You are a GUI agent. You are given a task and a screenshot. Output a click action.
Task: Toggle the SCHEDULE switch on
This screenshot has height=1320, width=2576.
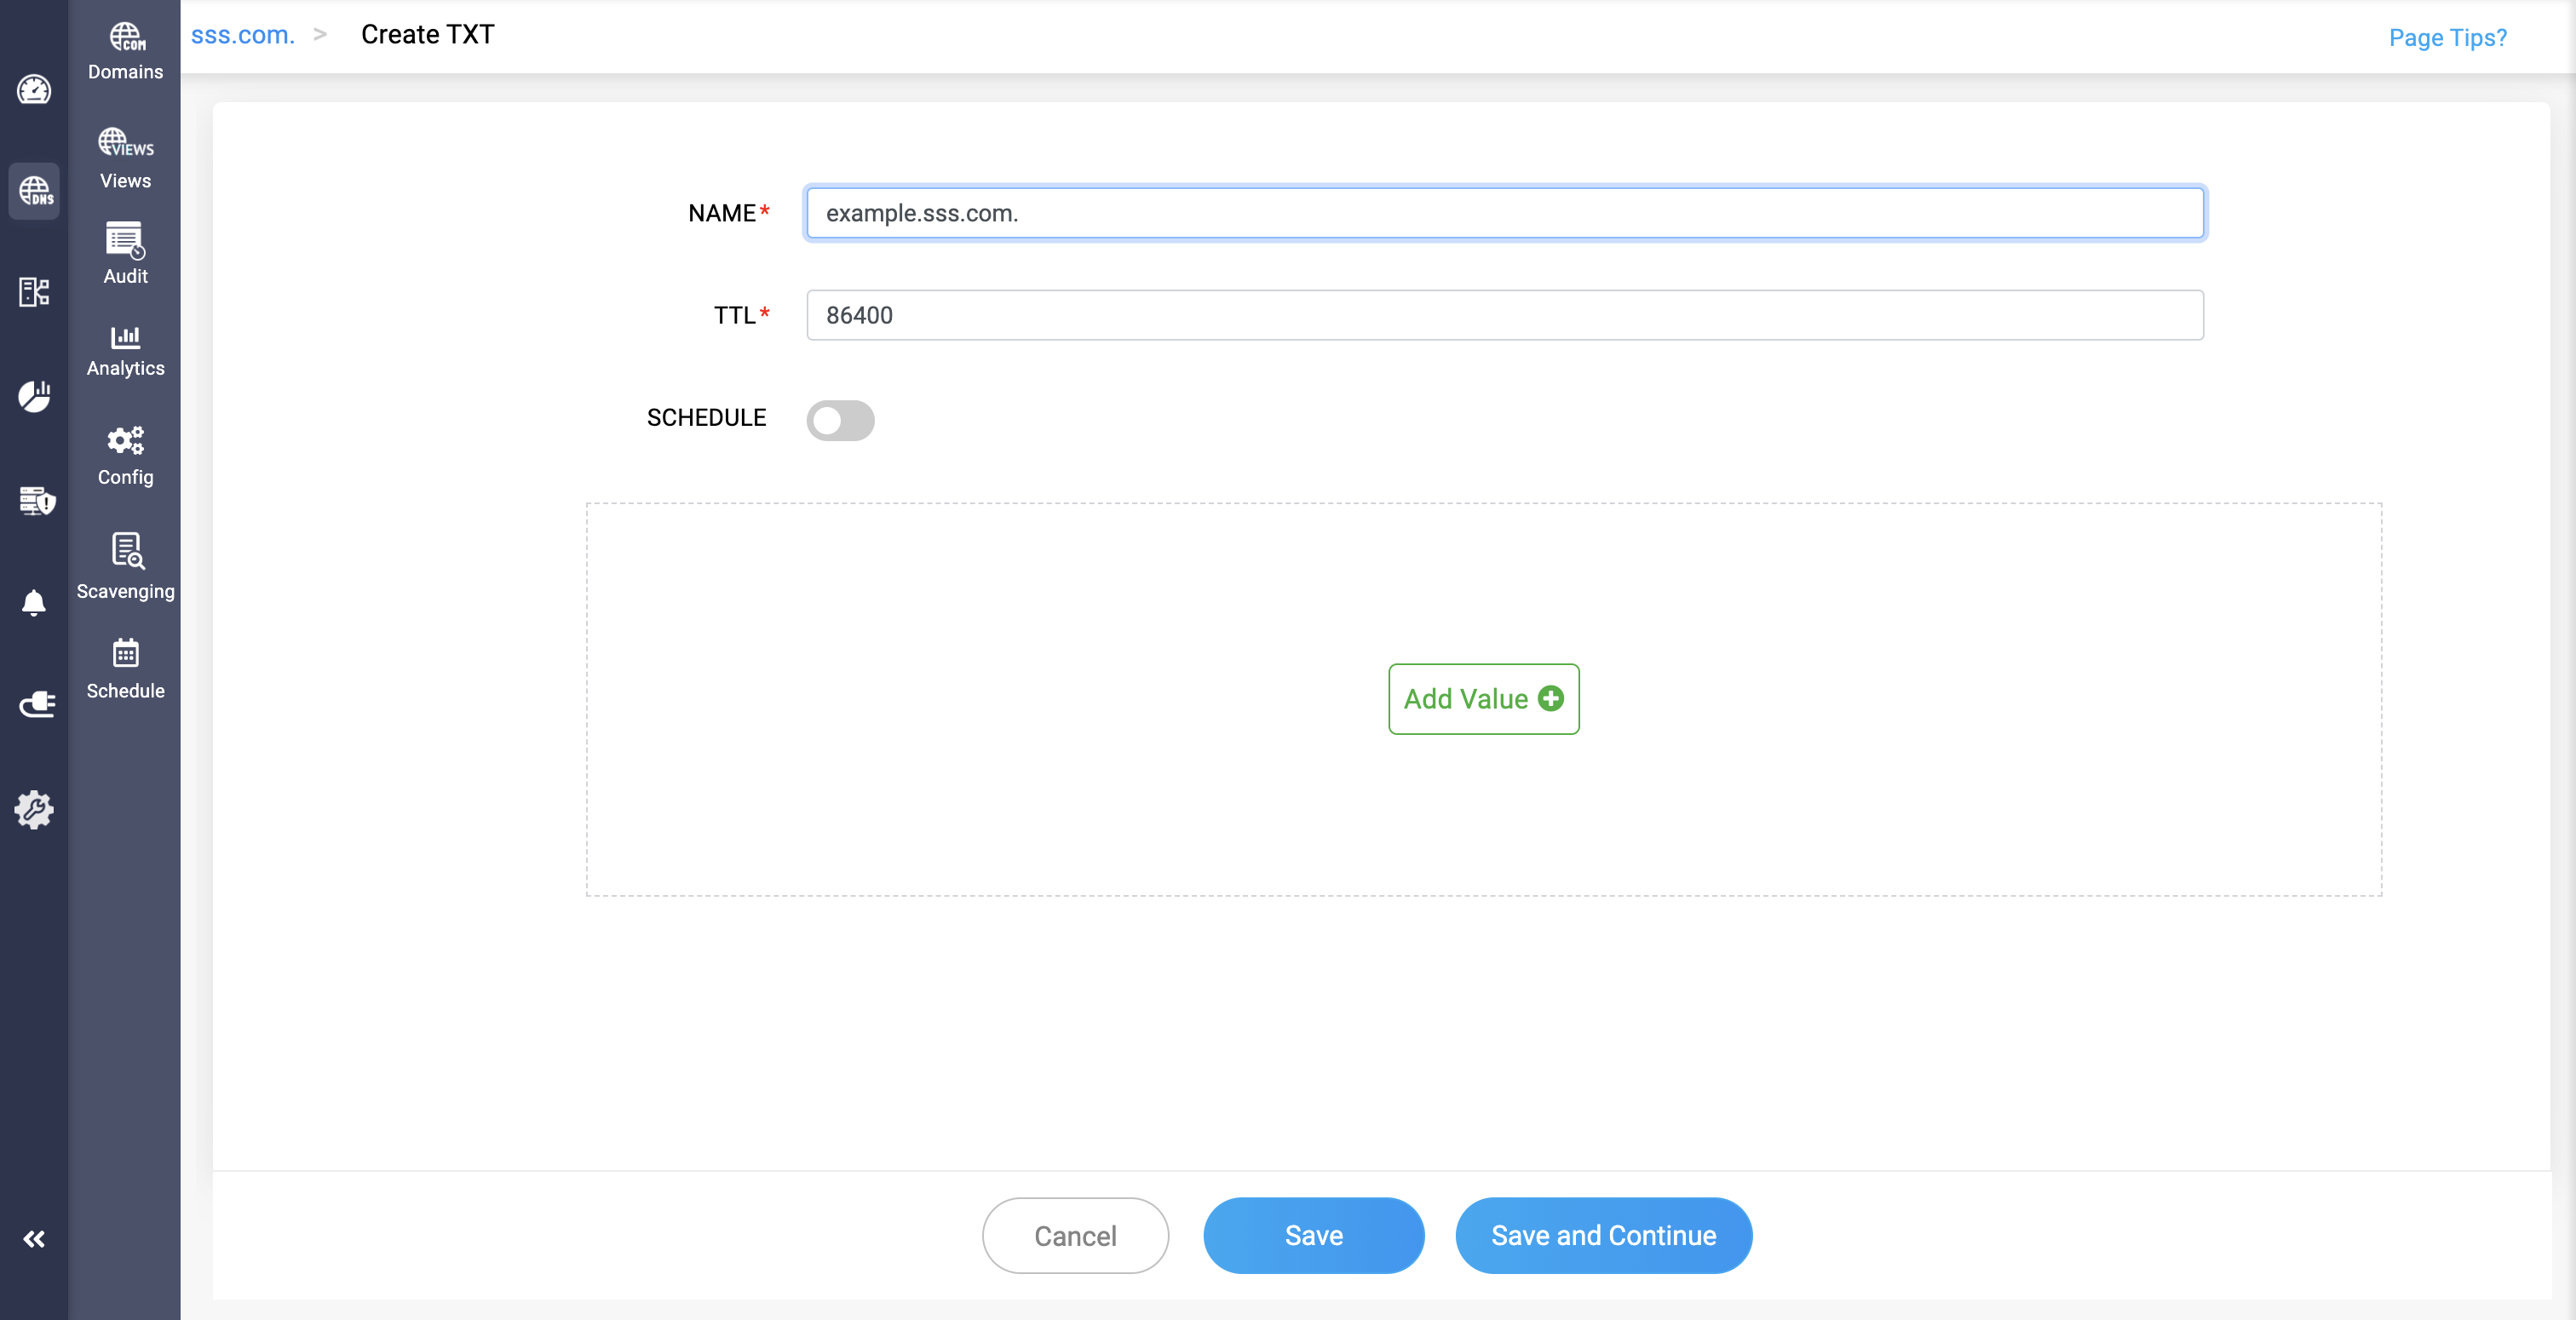[840, 420]
